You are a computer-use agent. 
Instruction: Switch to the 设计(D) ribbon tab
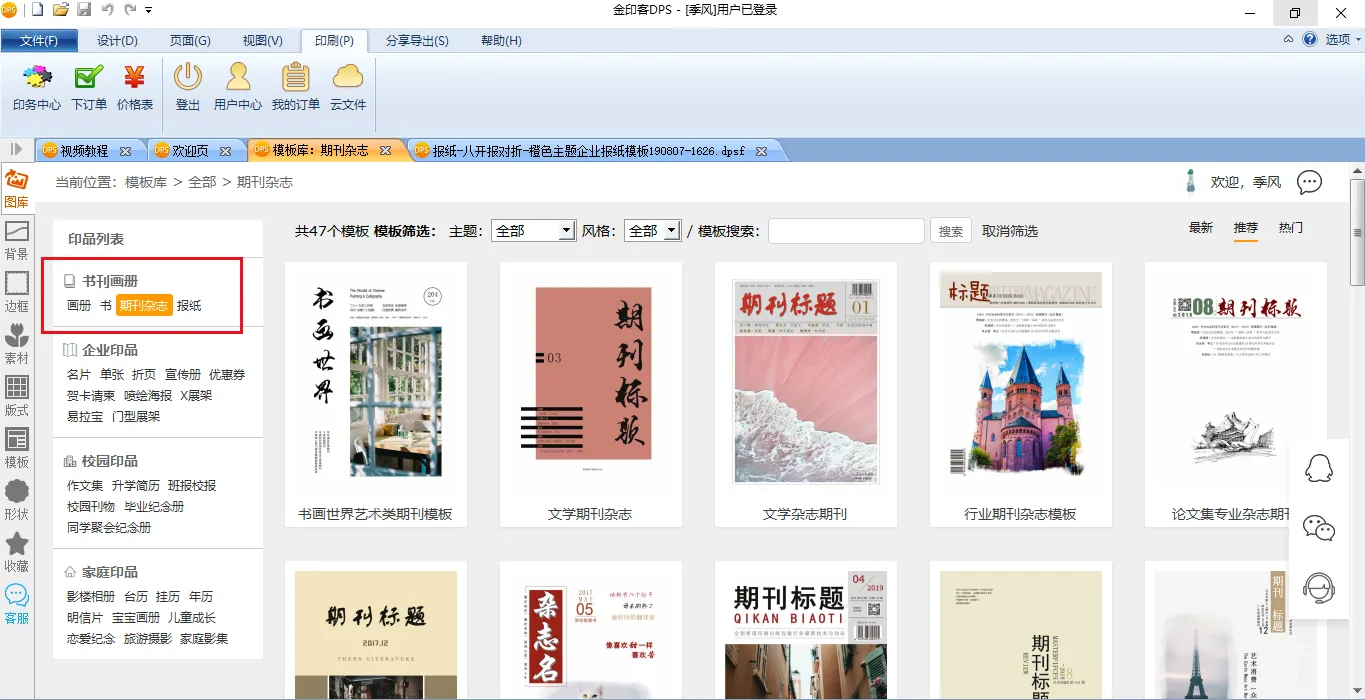pyautogui.click(x=117, y=41)
